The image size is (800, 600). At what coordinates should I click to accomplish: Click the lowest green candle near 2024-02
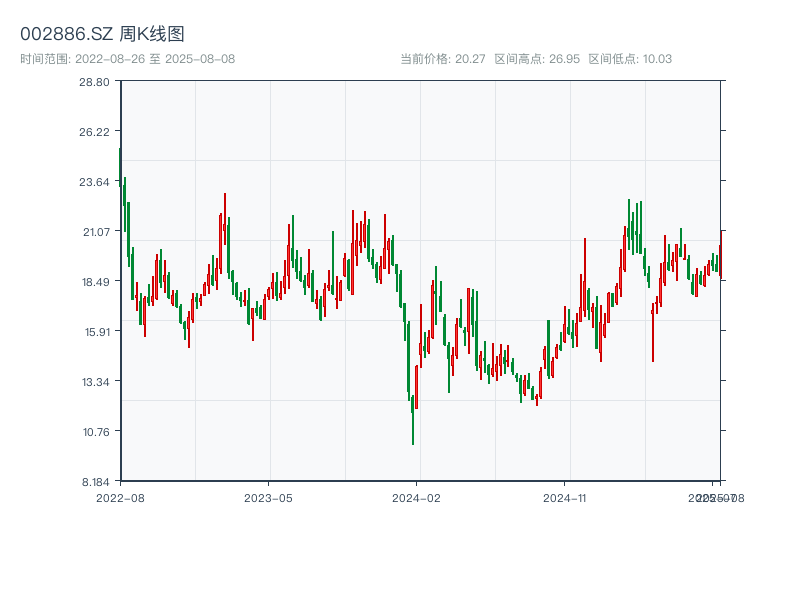click(412, 420)
